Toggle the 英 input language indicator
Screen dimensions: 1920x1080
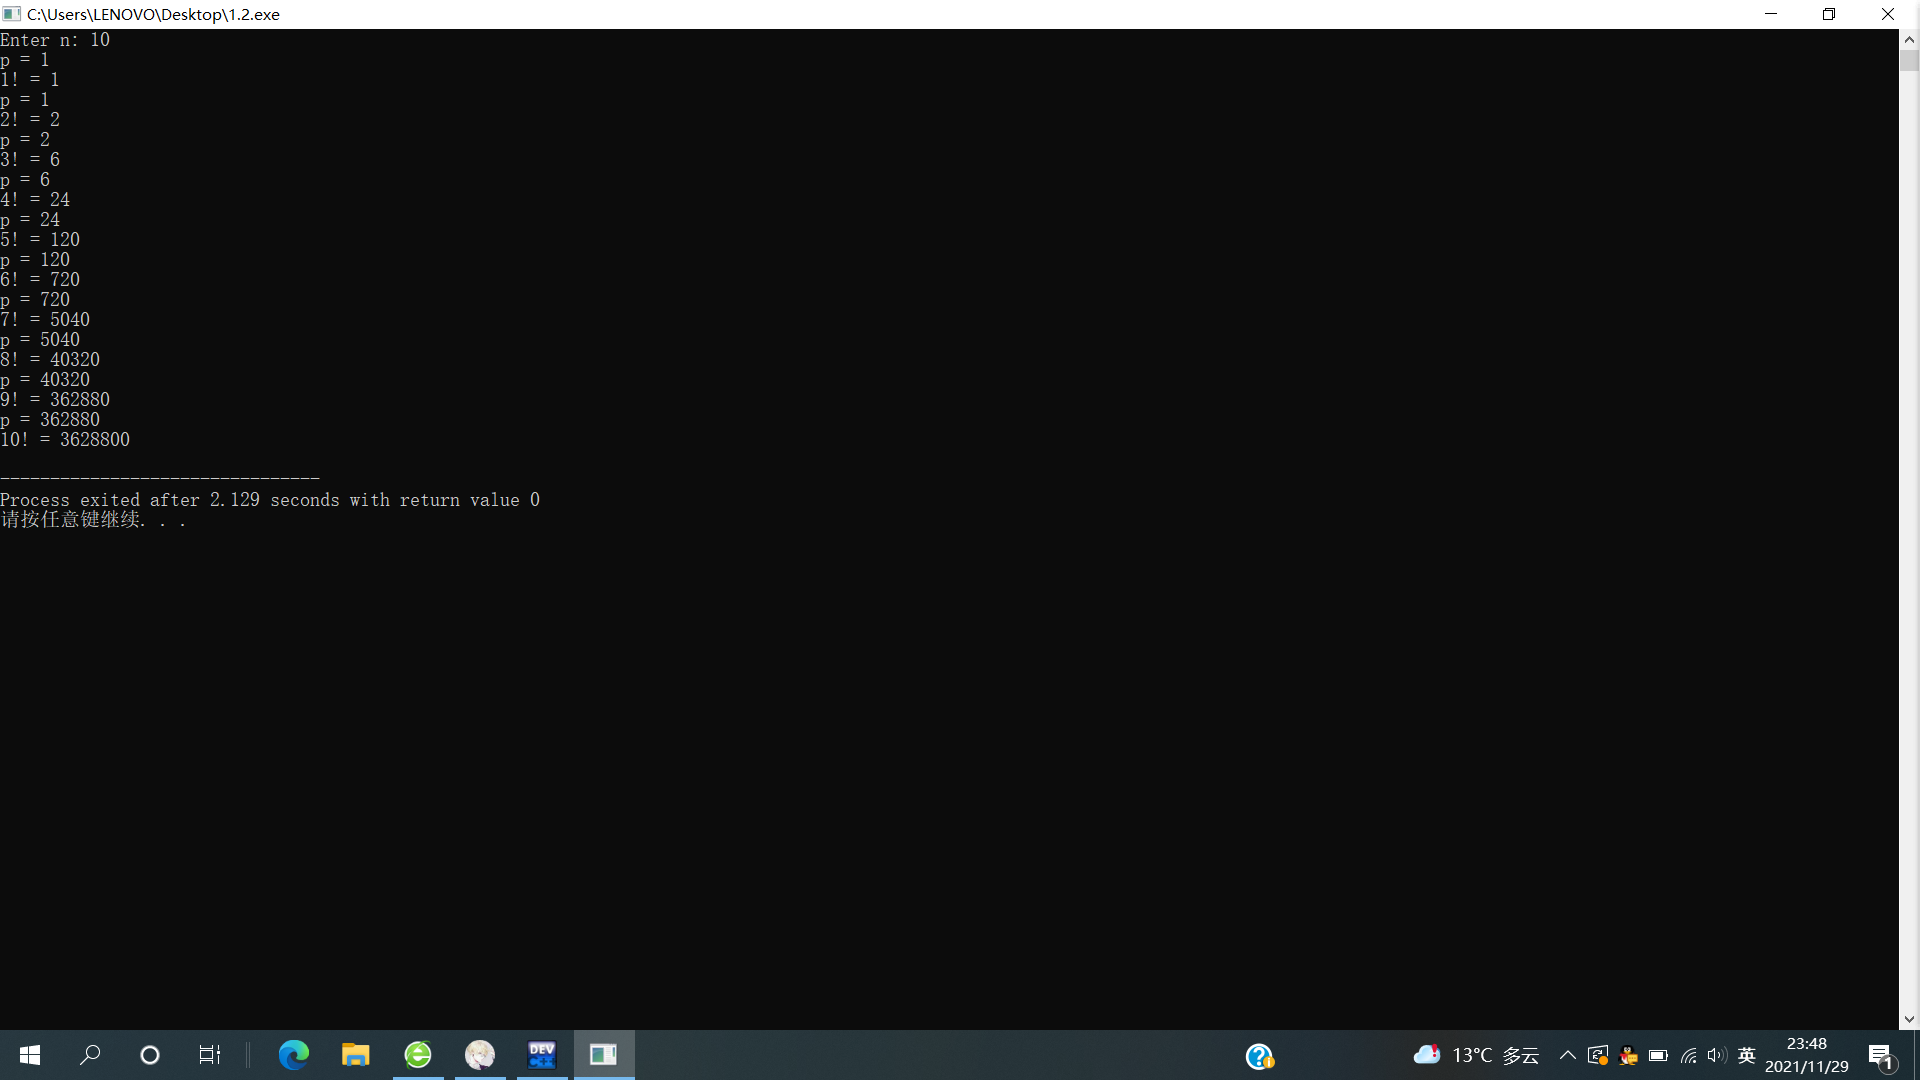(1747, 1055)
